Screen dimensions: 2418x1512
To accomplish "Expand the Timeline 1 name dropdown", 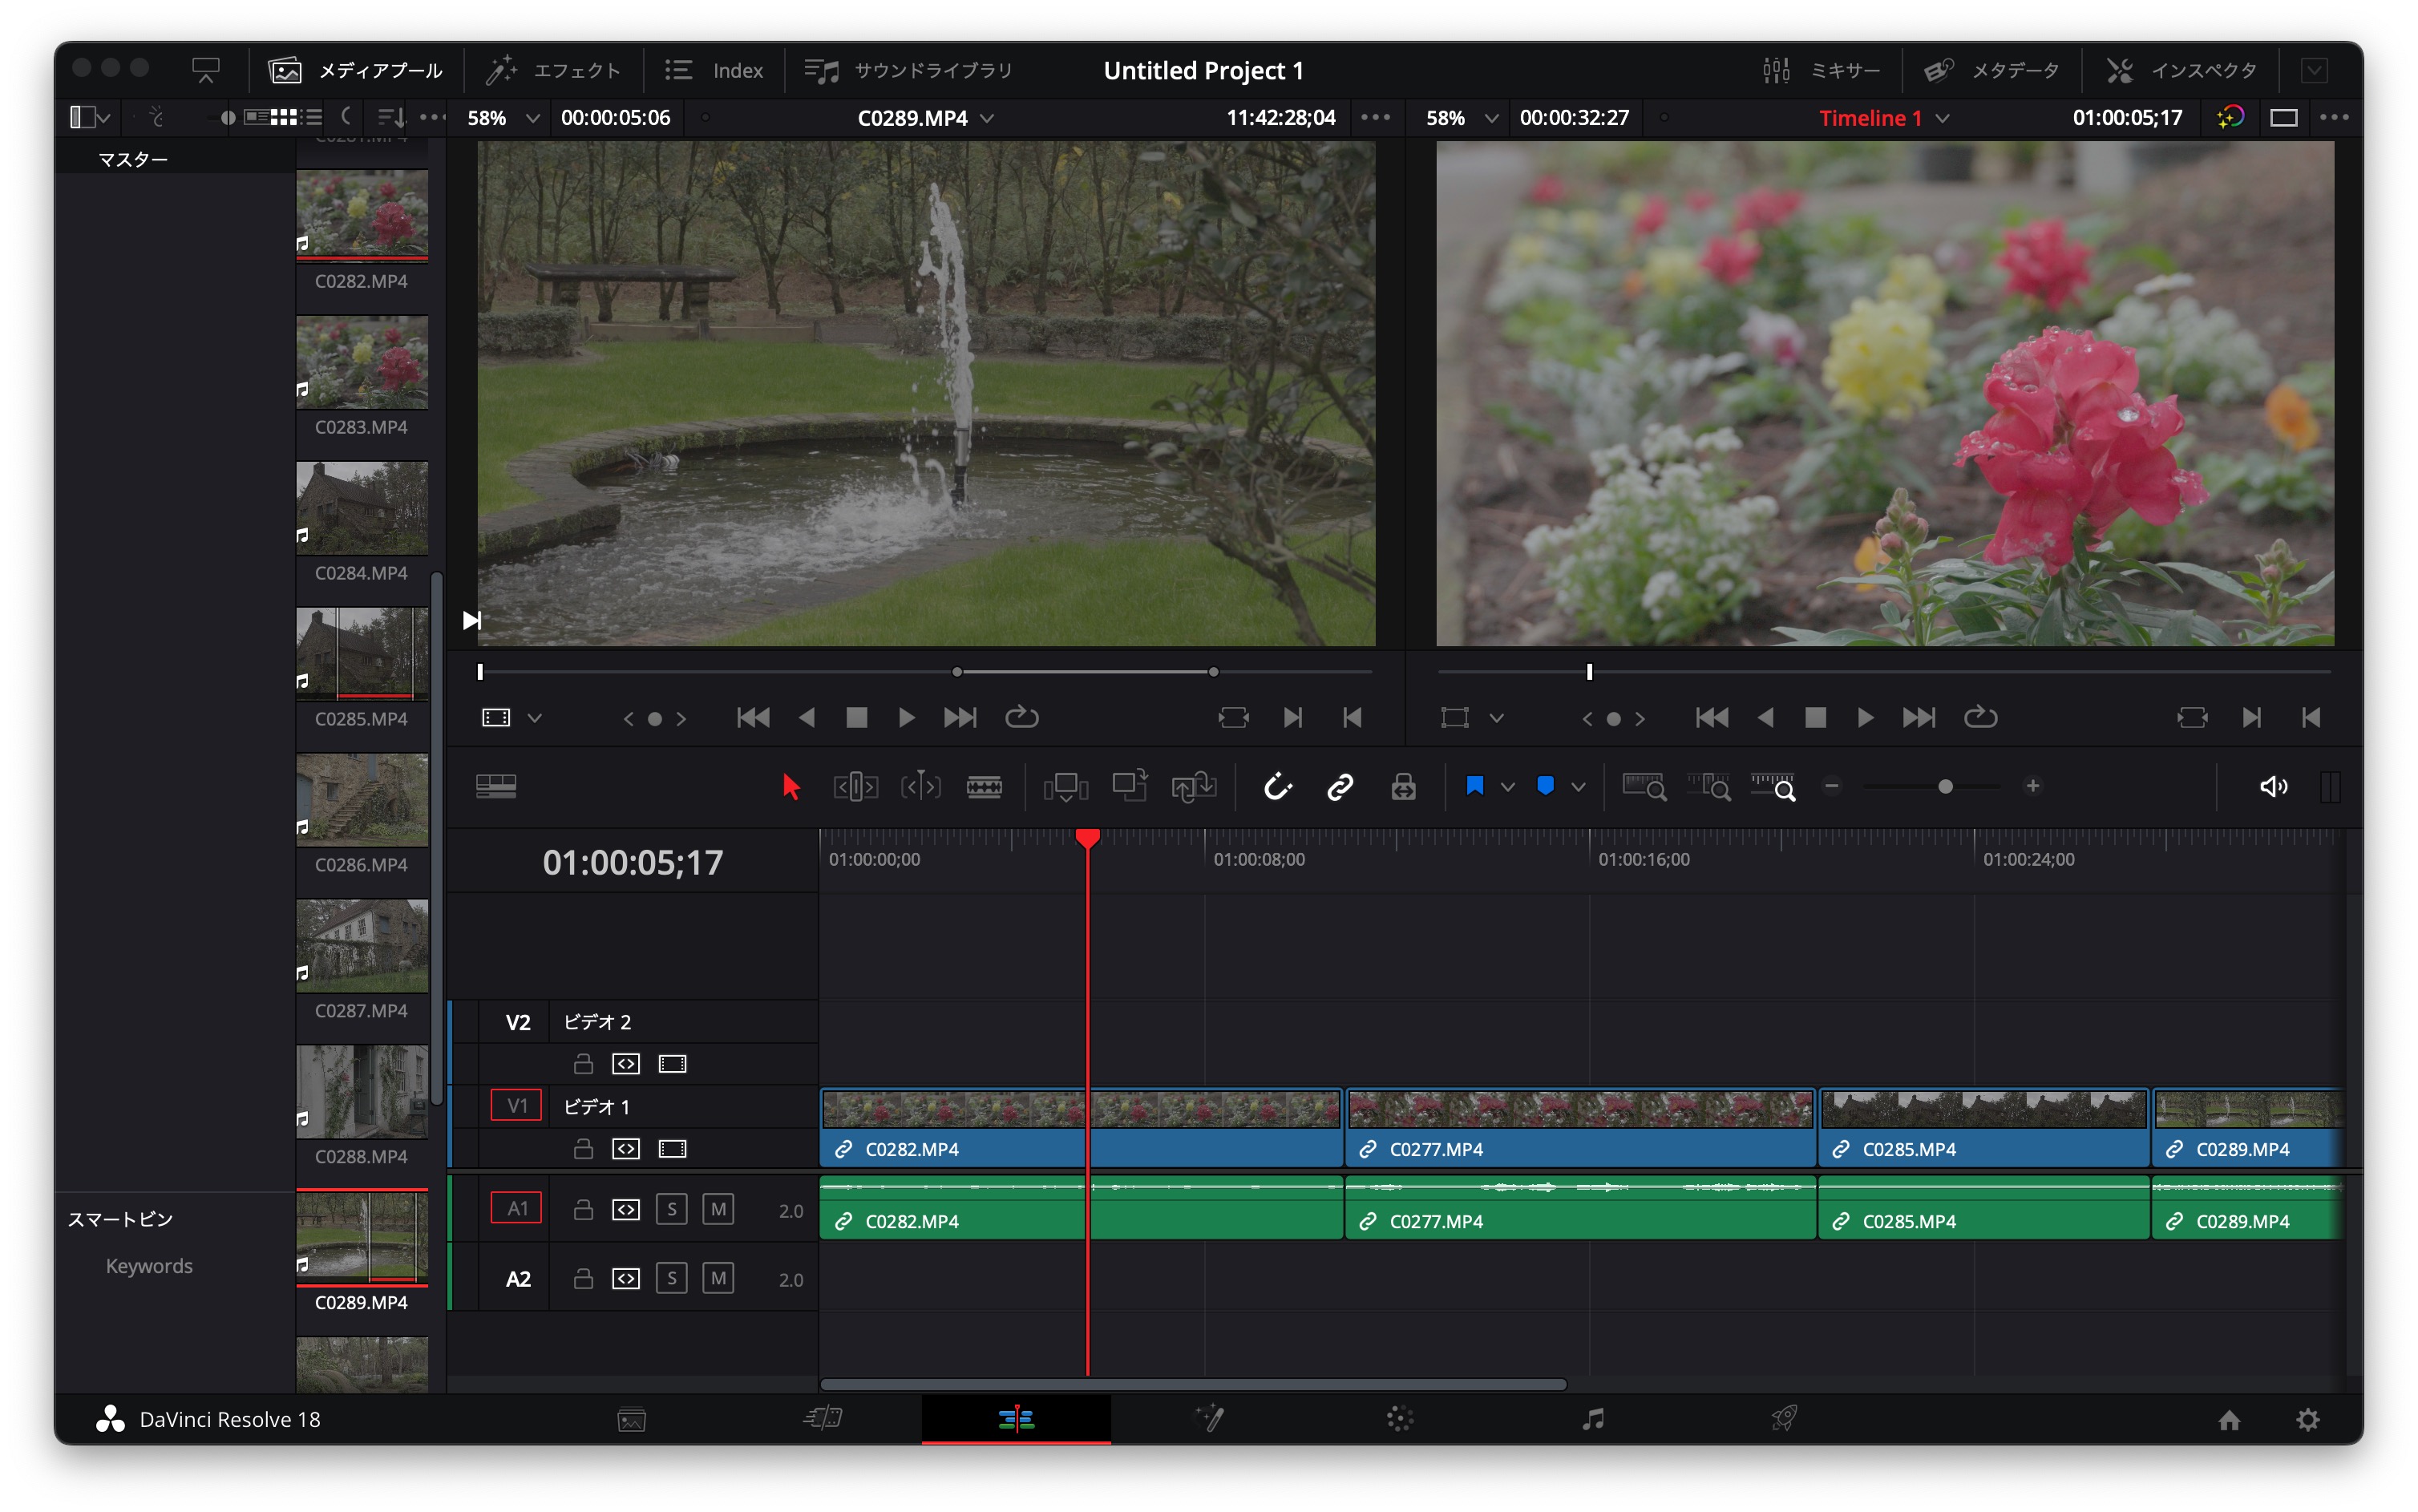I will click(1942, 118).
